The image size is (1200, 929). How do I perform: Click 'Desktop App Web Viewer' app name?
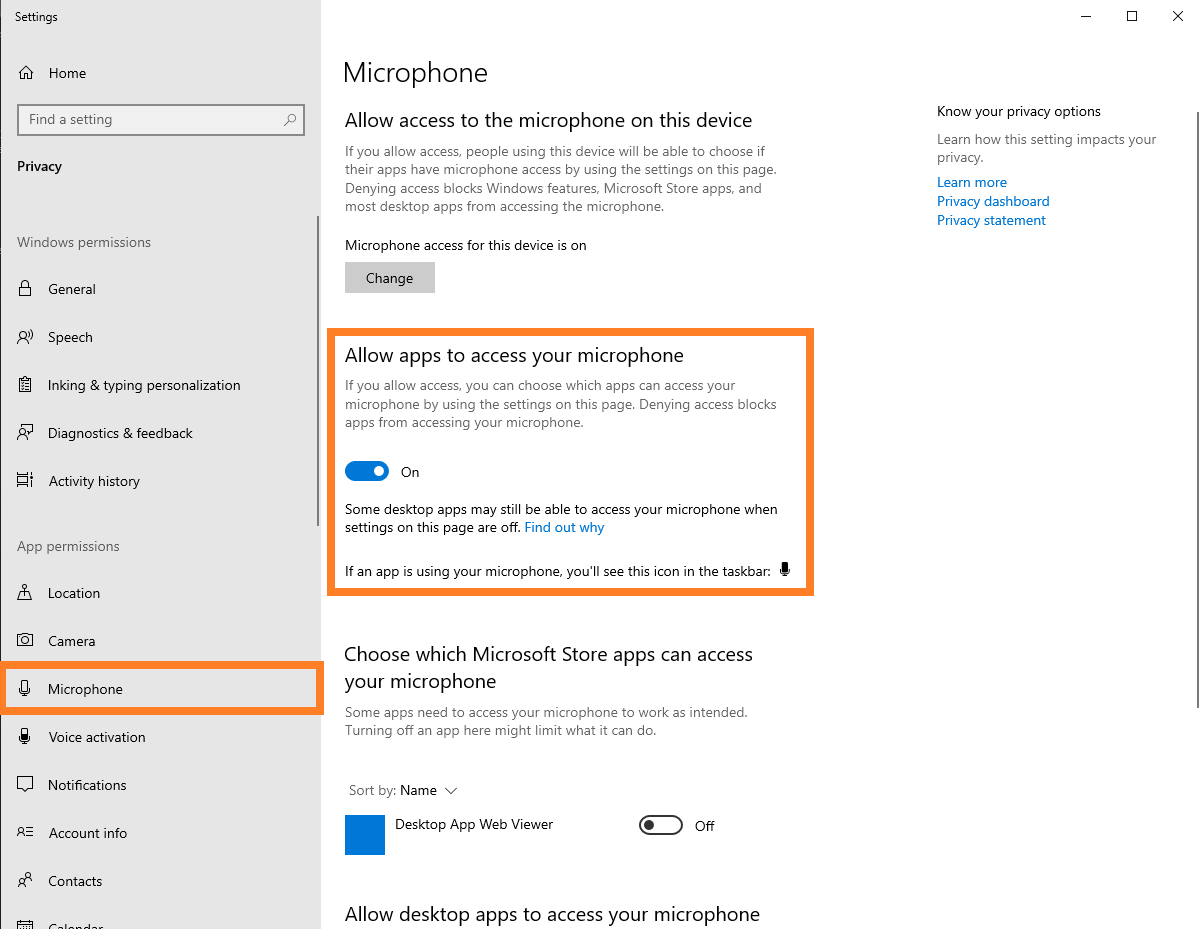tap(474, 824)
